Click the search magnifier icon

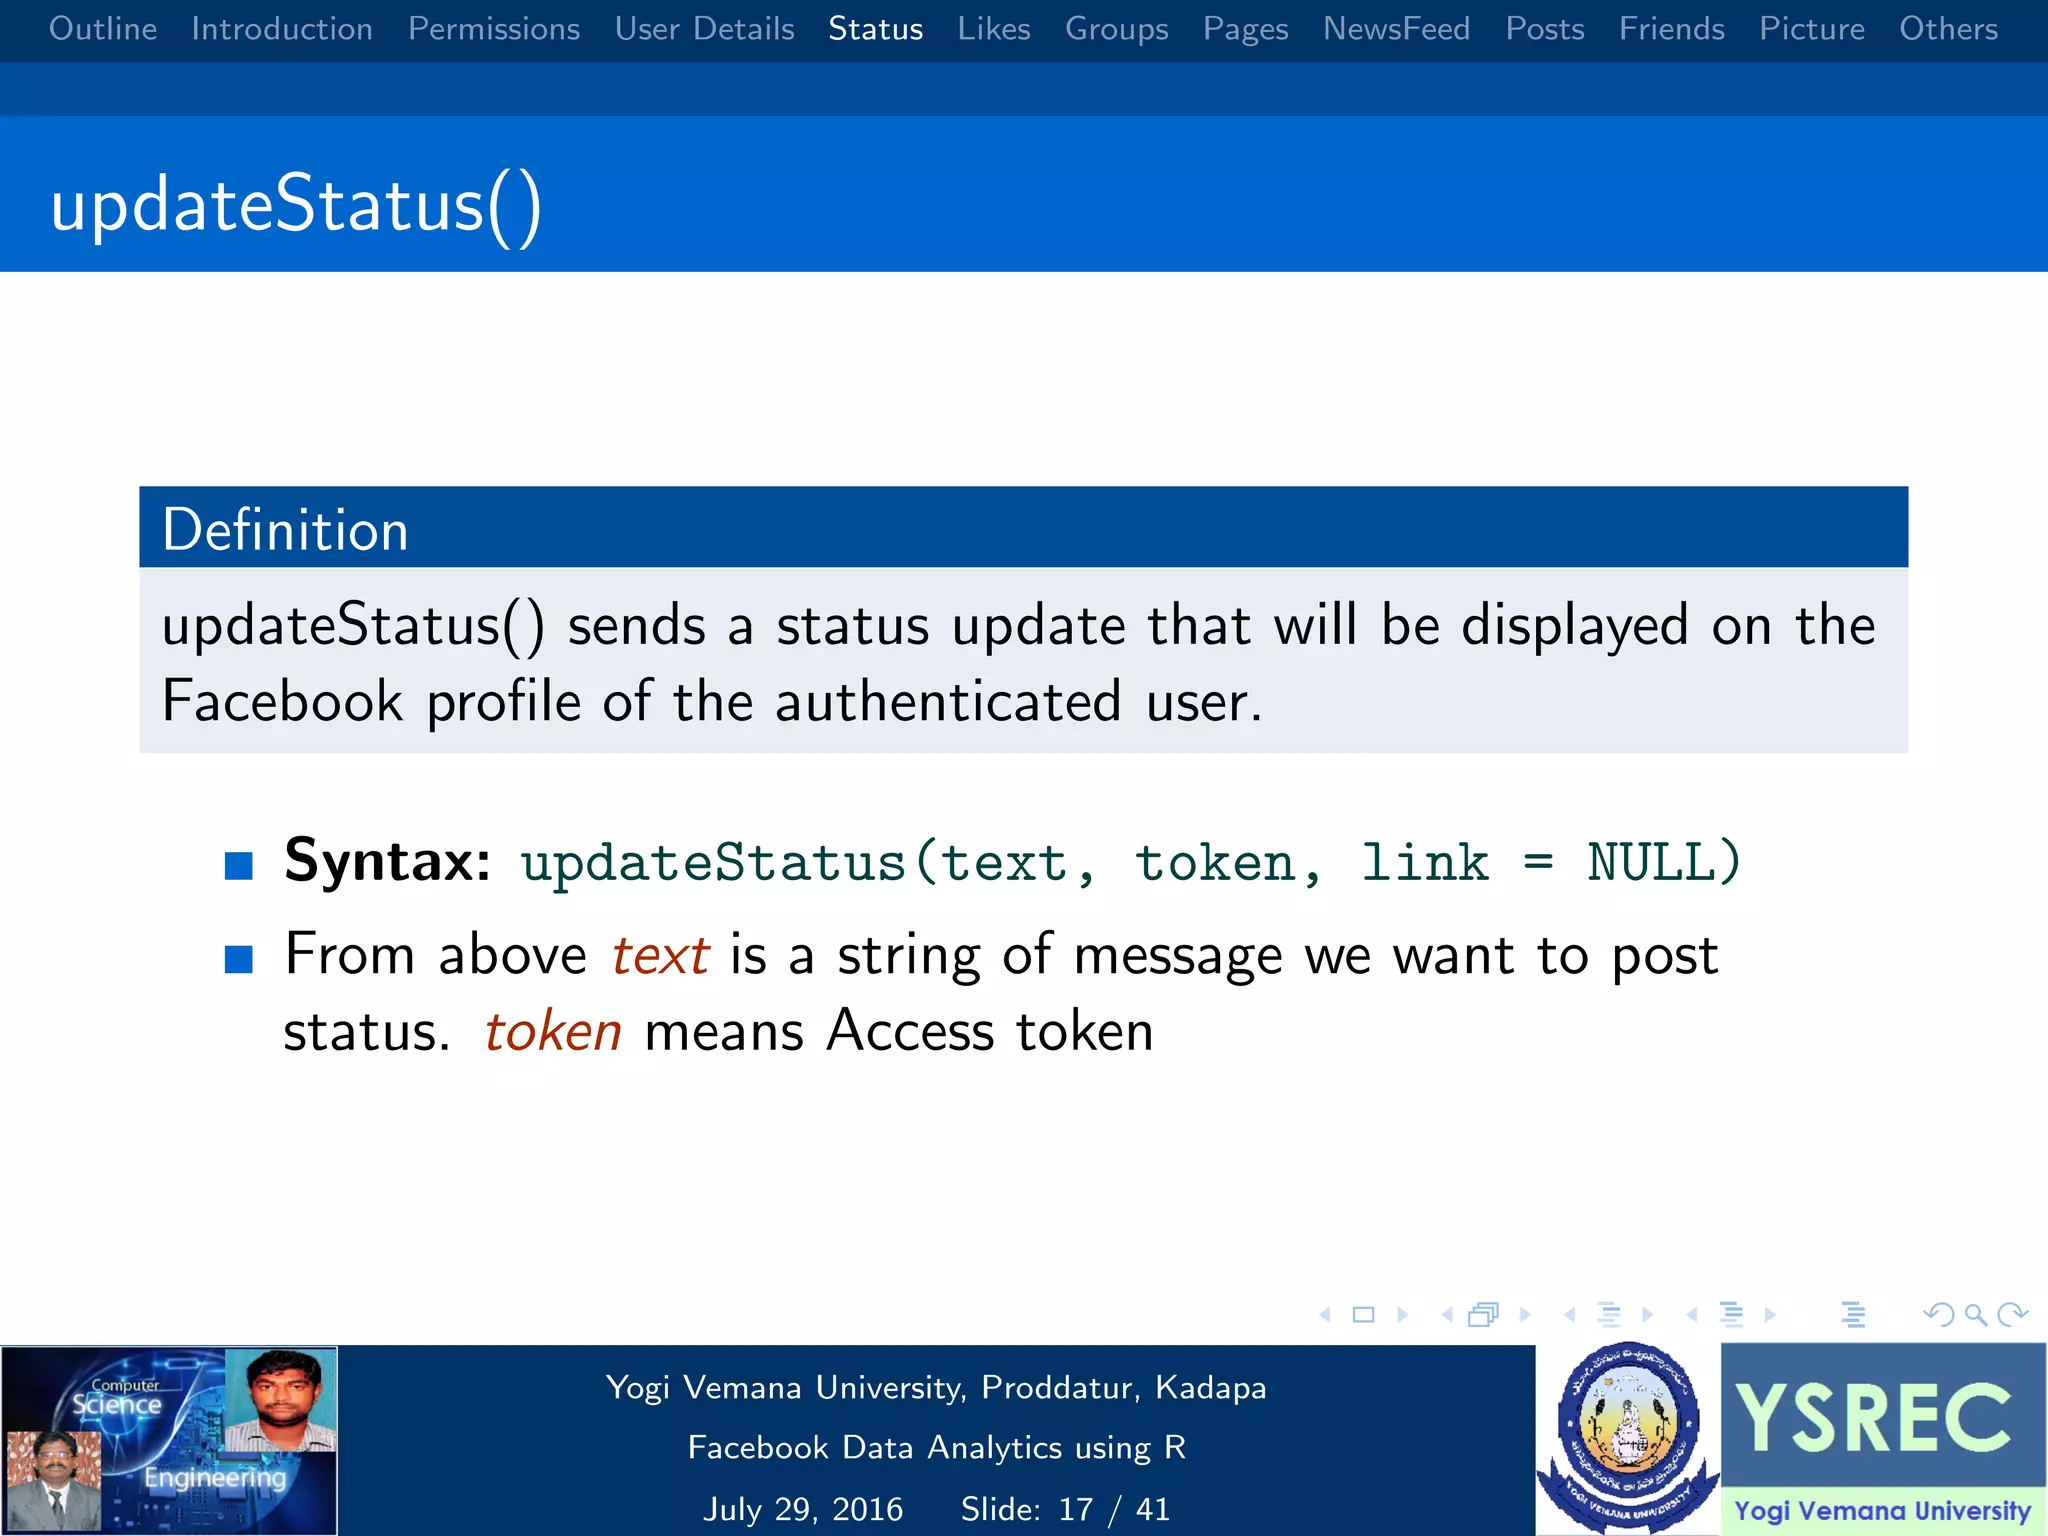tap(1975, 1315)
